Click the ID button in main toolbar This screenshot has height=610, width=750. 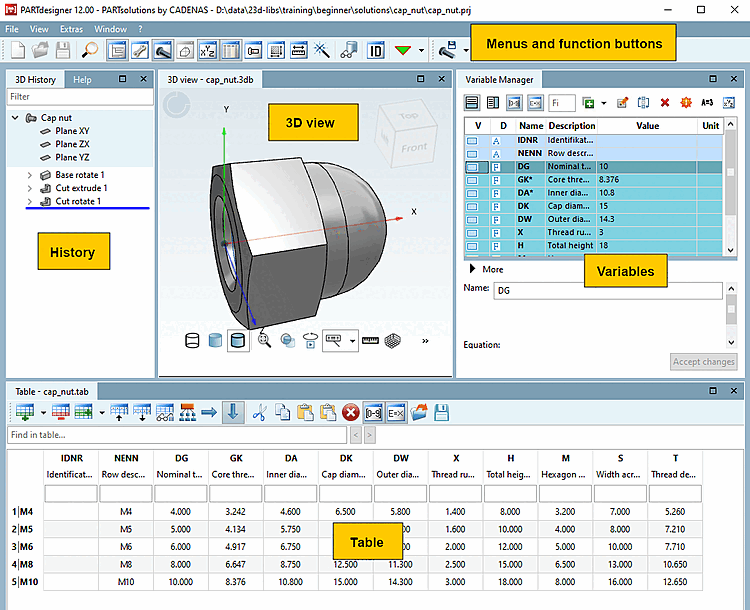pyautogui.click(x=376, y=49)
